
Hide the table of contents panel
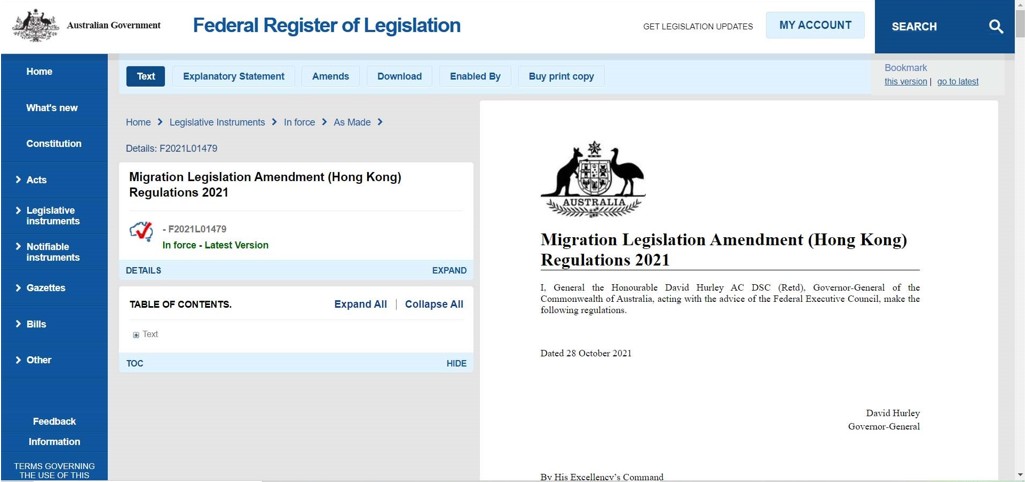[x=456, y=363]
